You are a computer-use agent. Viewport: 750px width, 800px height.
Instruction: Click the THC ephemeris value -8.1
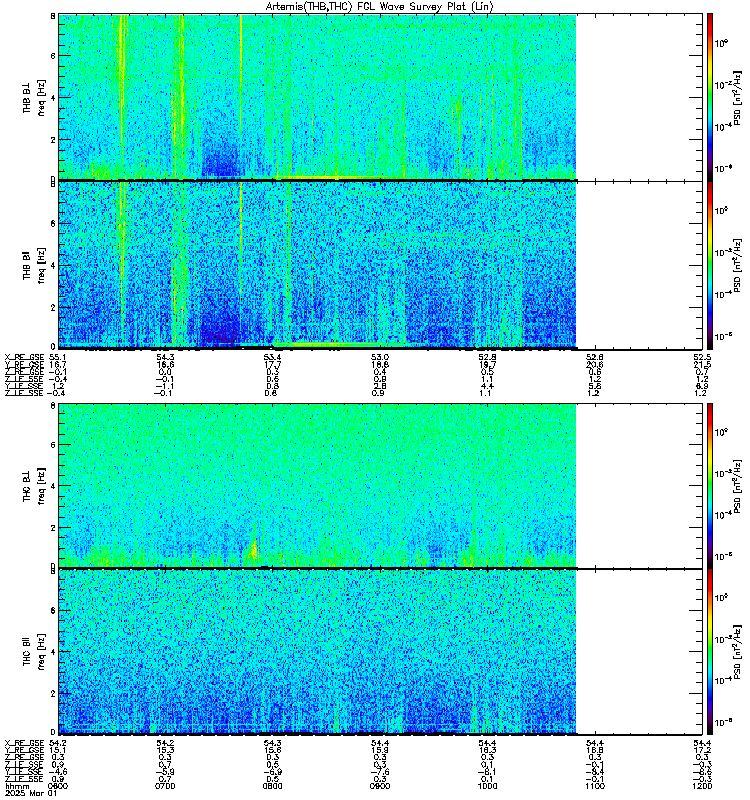click(x=487, y=772)
